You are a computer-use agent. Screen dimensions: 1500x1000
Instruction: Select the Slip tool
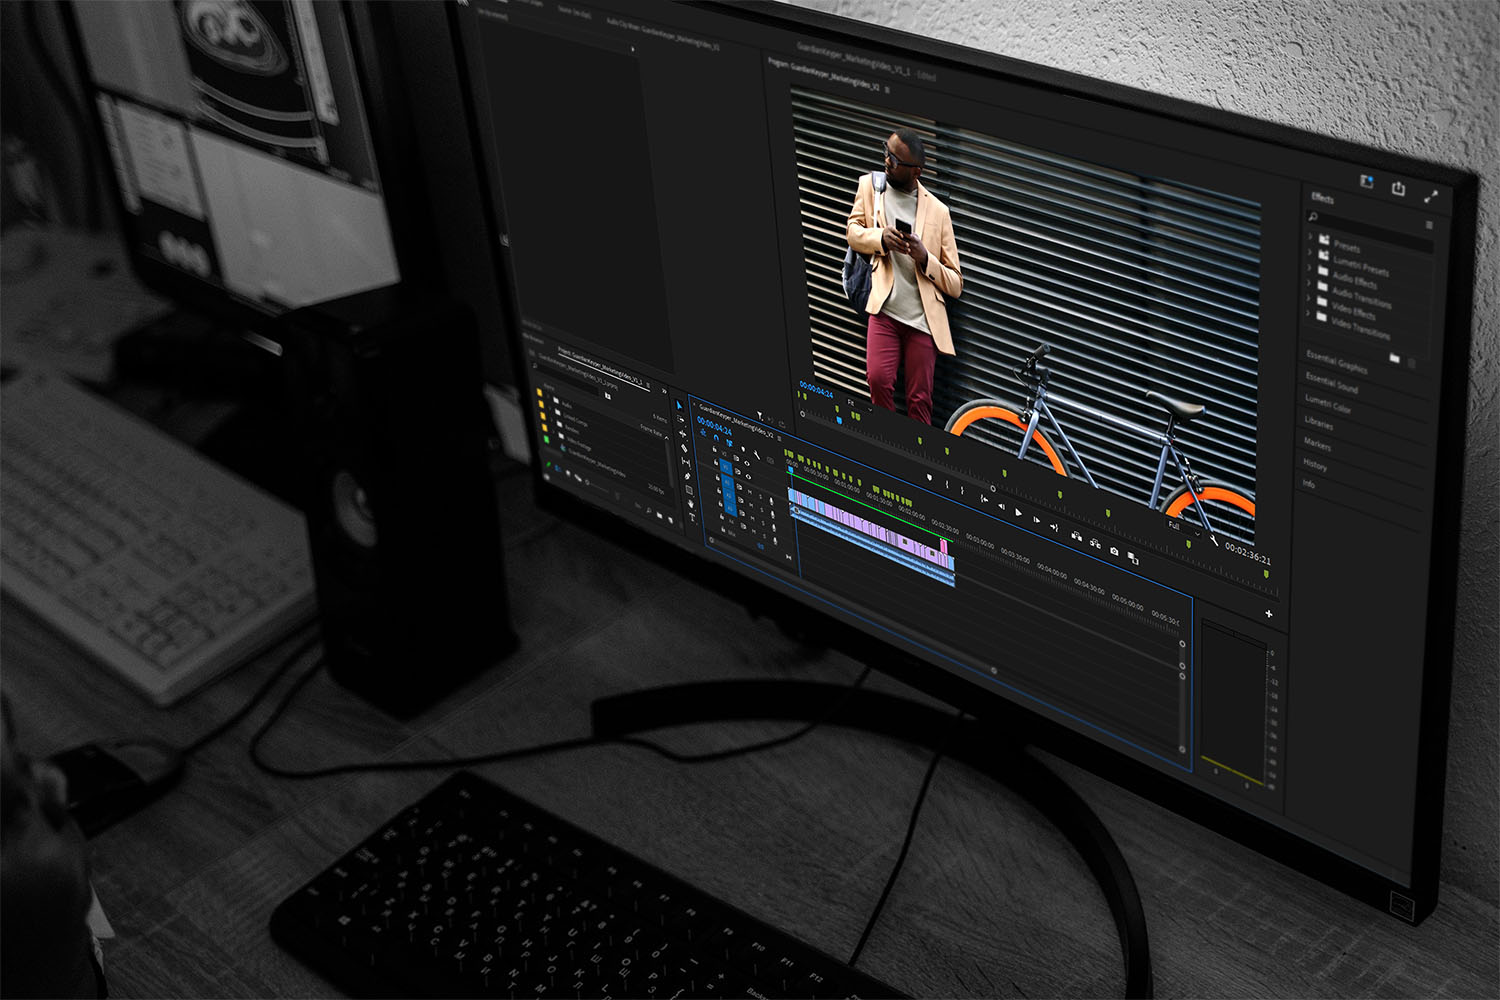[686, 462]
